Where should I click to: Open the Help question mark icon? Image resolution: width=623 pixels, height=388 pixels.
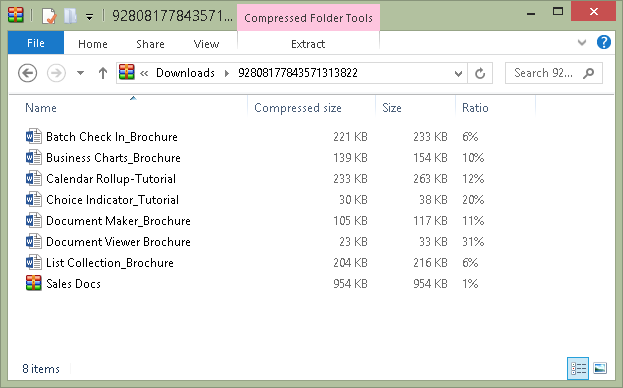point(604,42)
